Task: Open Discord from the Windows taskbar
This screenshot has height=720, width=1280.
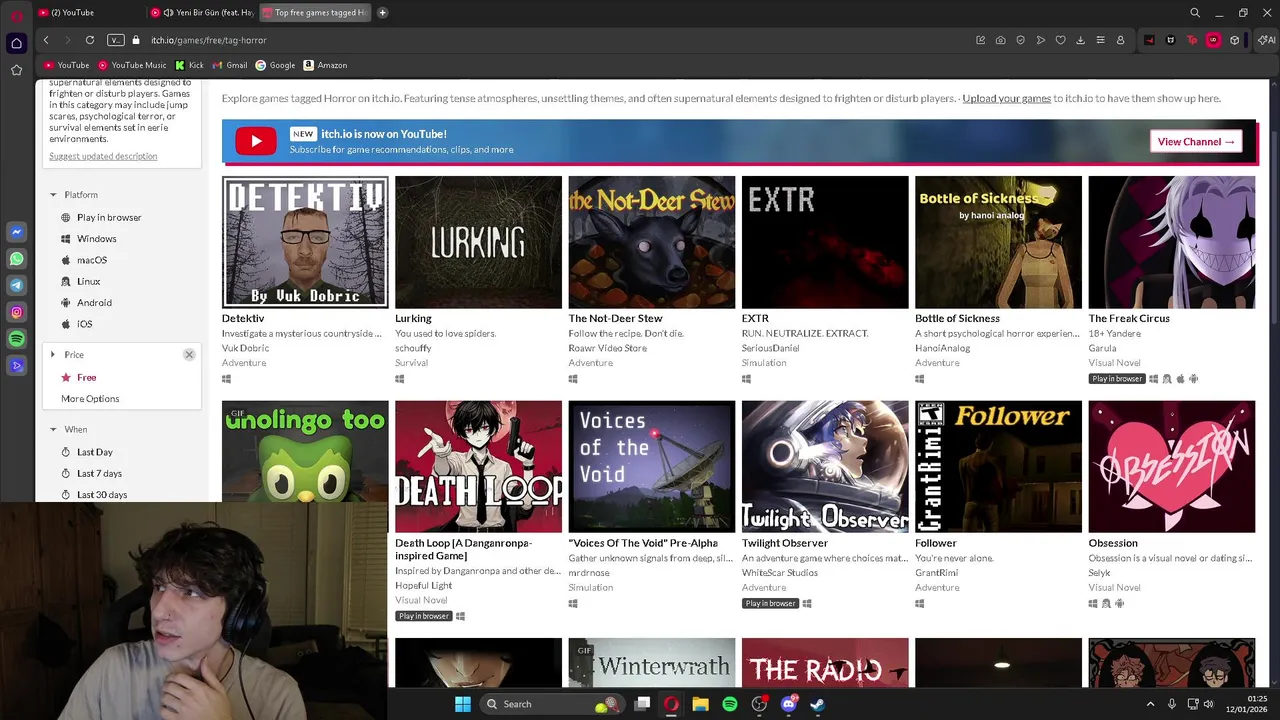Action: 788,704
